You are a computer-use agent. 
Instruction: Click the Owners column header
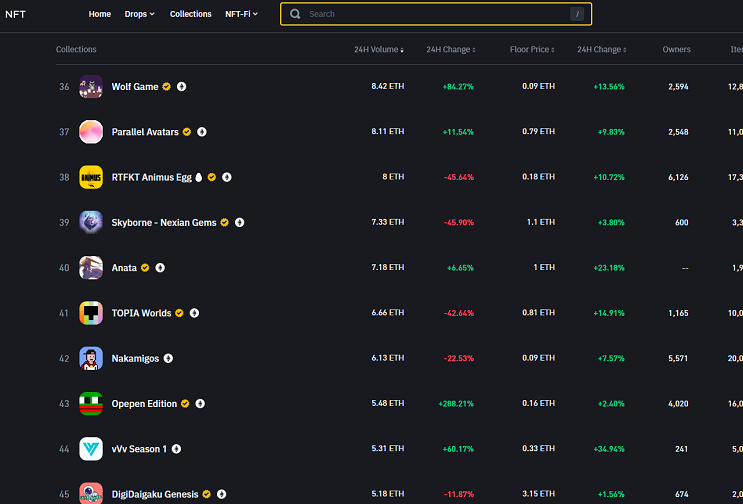(676, 49)
